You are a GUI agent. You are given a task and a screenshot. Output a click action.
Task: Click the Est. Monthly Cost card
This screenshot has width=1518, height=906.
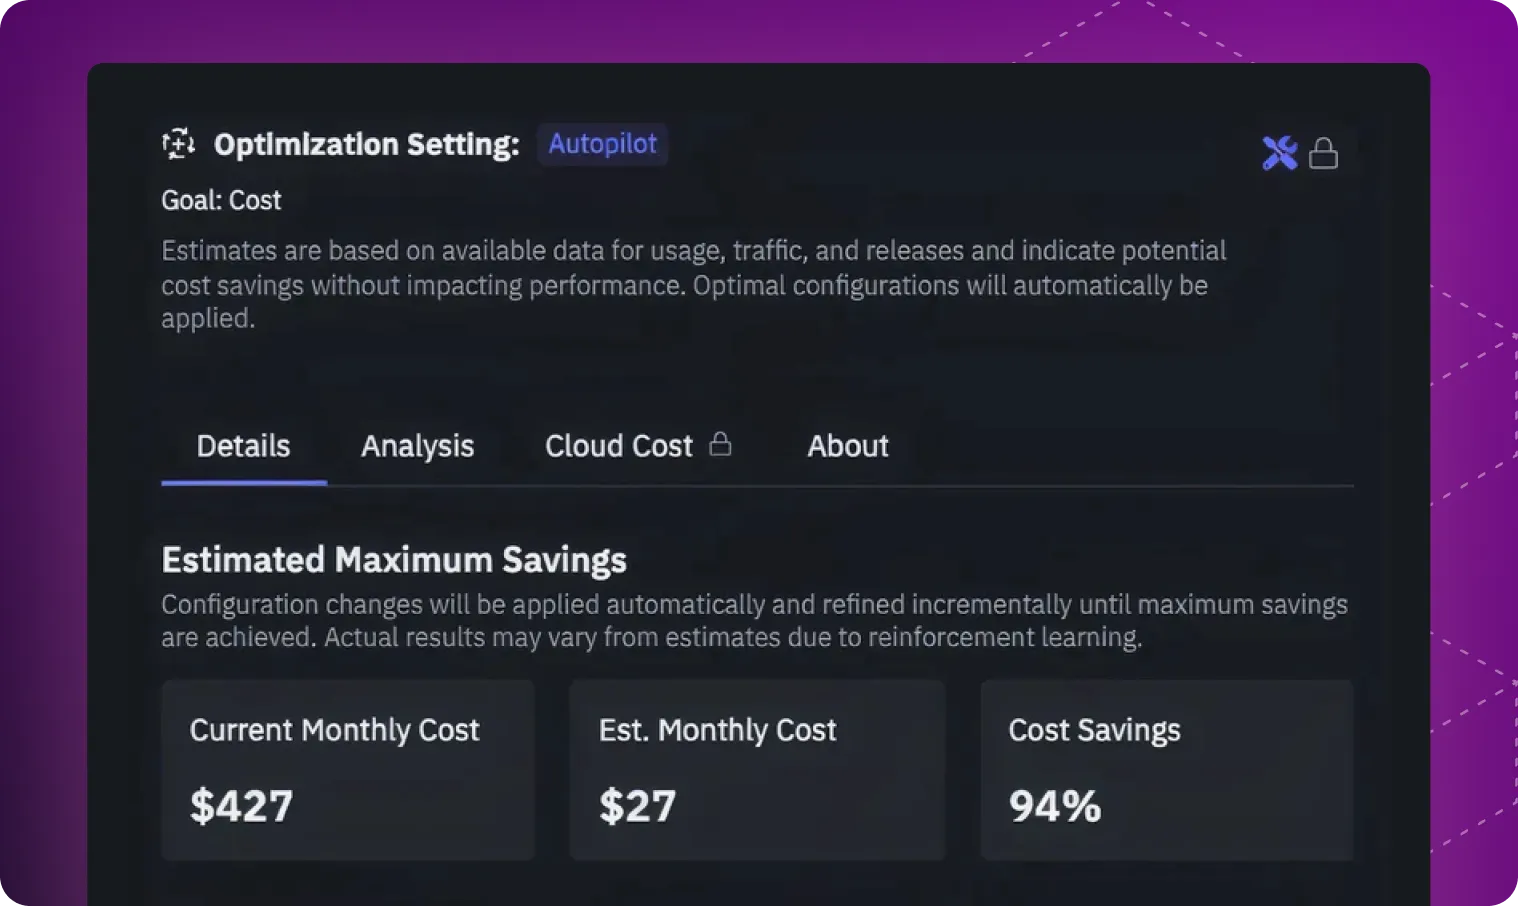[756, 770]
